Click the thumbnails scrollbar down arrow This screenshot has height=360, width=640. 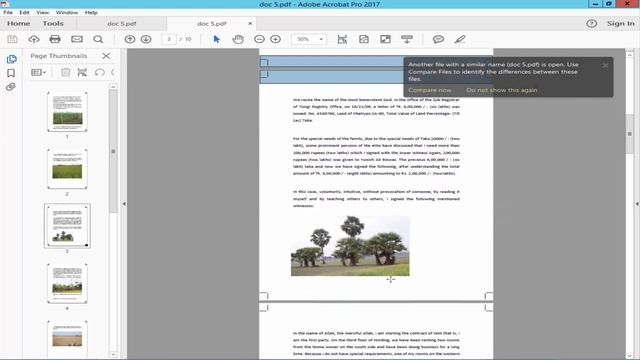113,355
